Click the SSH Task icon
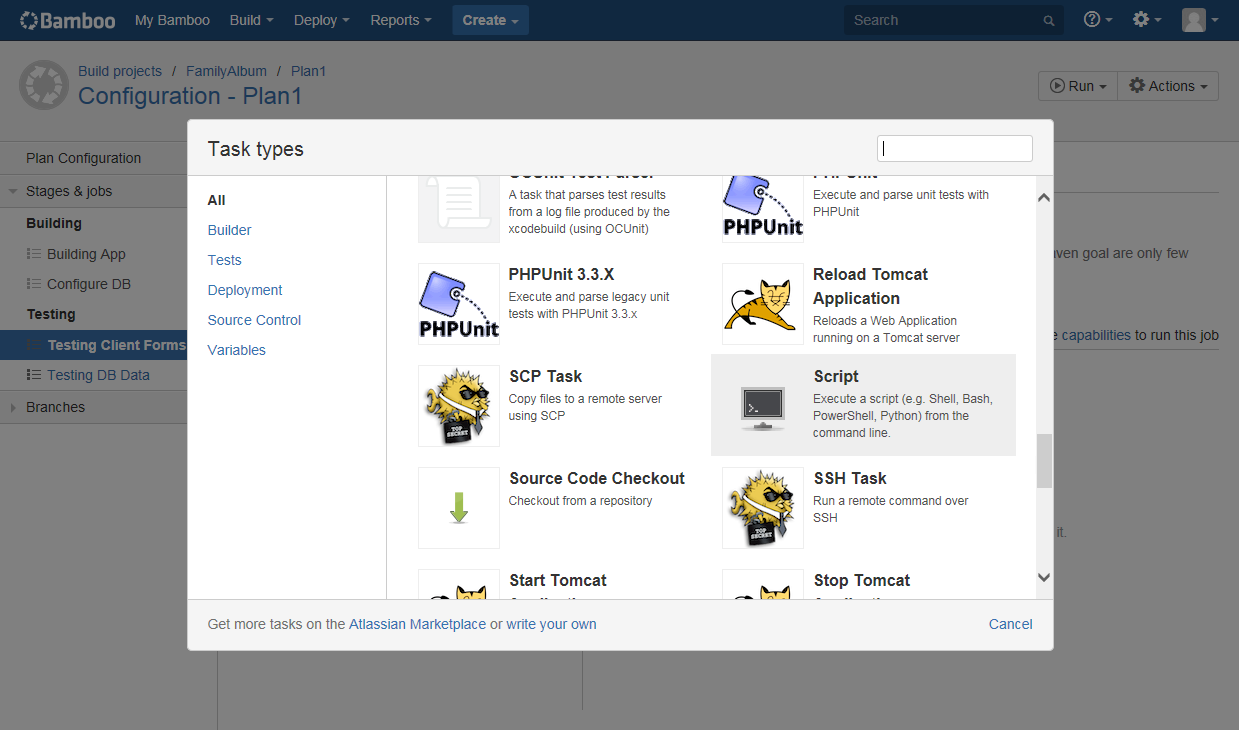This screenshot has height=730, width=1239. coord(762,507)
